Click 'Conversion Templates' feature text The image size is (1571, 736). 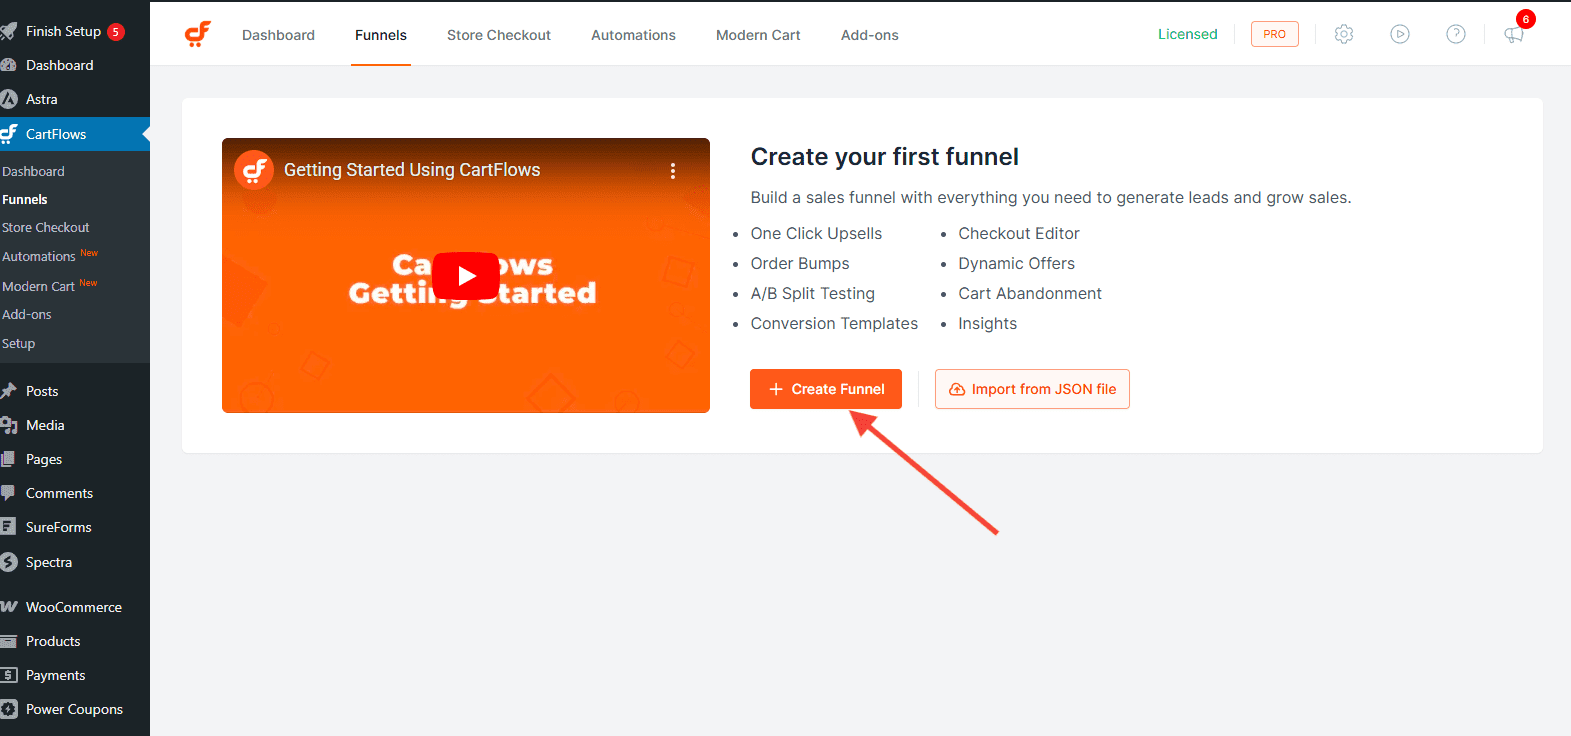[x=834, y=323]
